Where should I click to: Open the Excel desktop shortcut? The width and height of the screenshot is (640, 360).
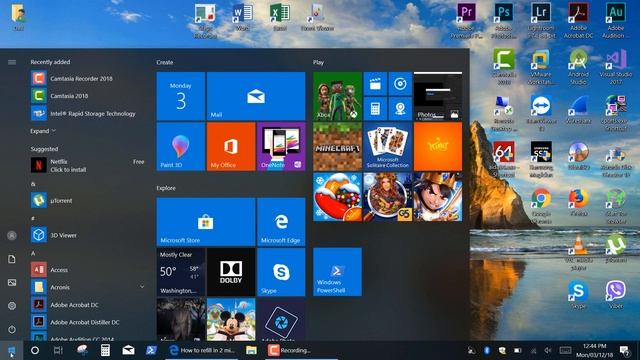tap(280, 17)
